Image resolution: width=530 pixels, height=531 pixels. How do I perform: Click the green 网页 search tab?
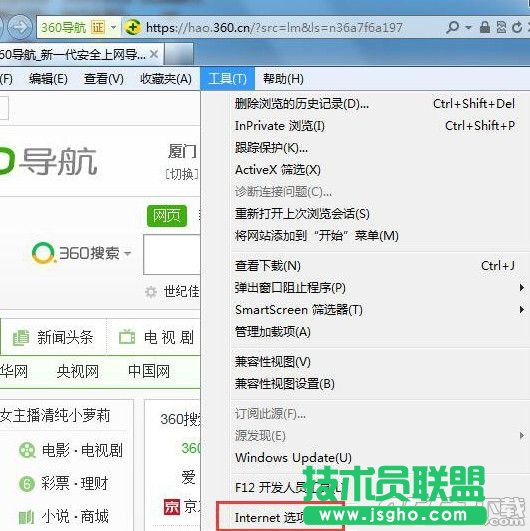tap(167, 215)
